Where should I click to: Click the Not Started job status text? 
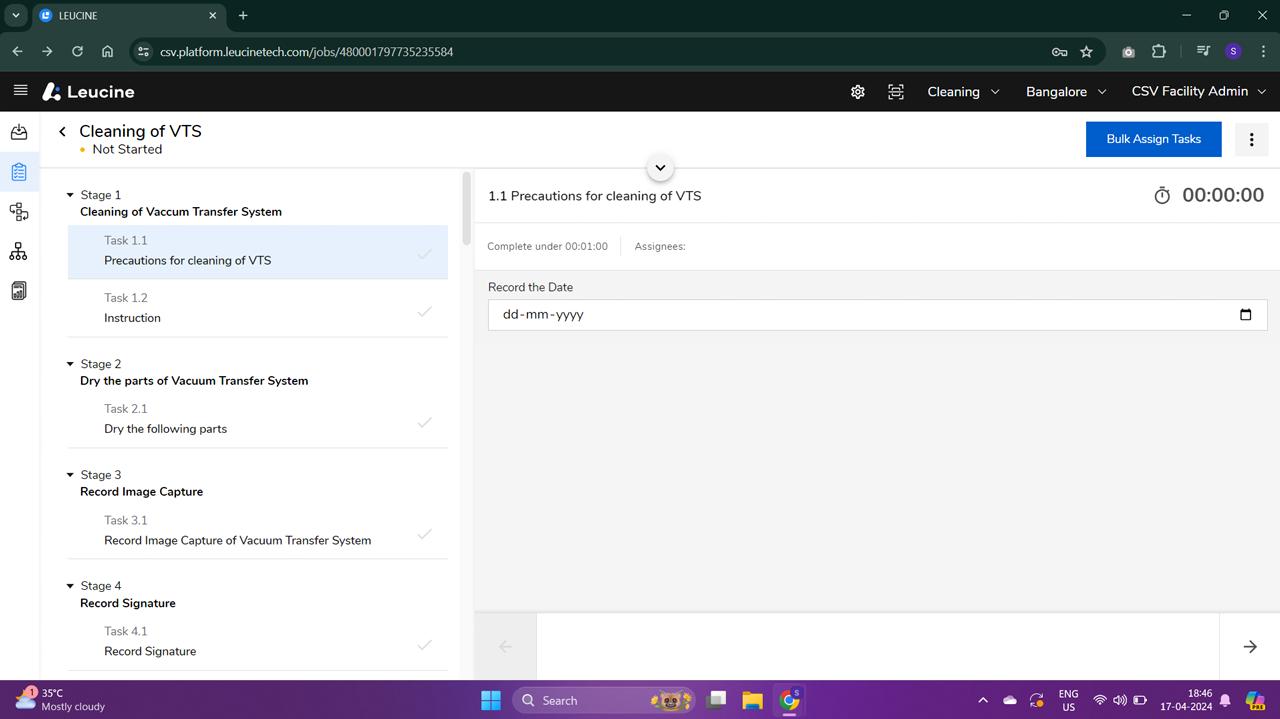[x=127, y=150]
